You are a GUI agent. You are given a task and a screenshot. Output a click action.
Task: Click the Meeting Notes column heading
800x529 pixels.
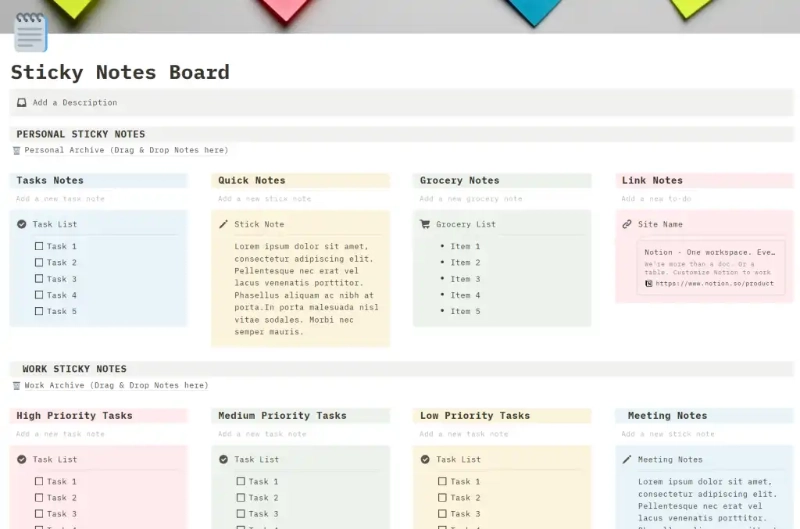pos(667,416)
